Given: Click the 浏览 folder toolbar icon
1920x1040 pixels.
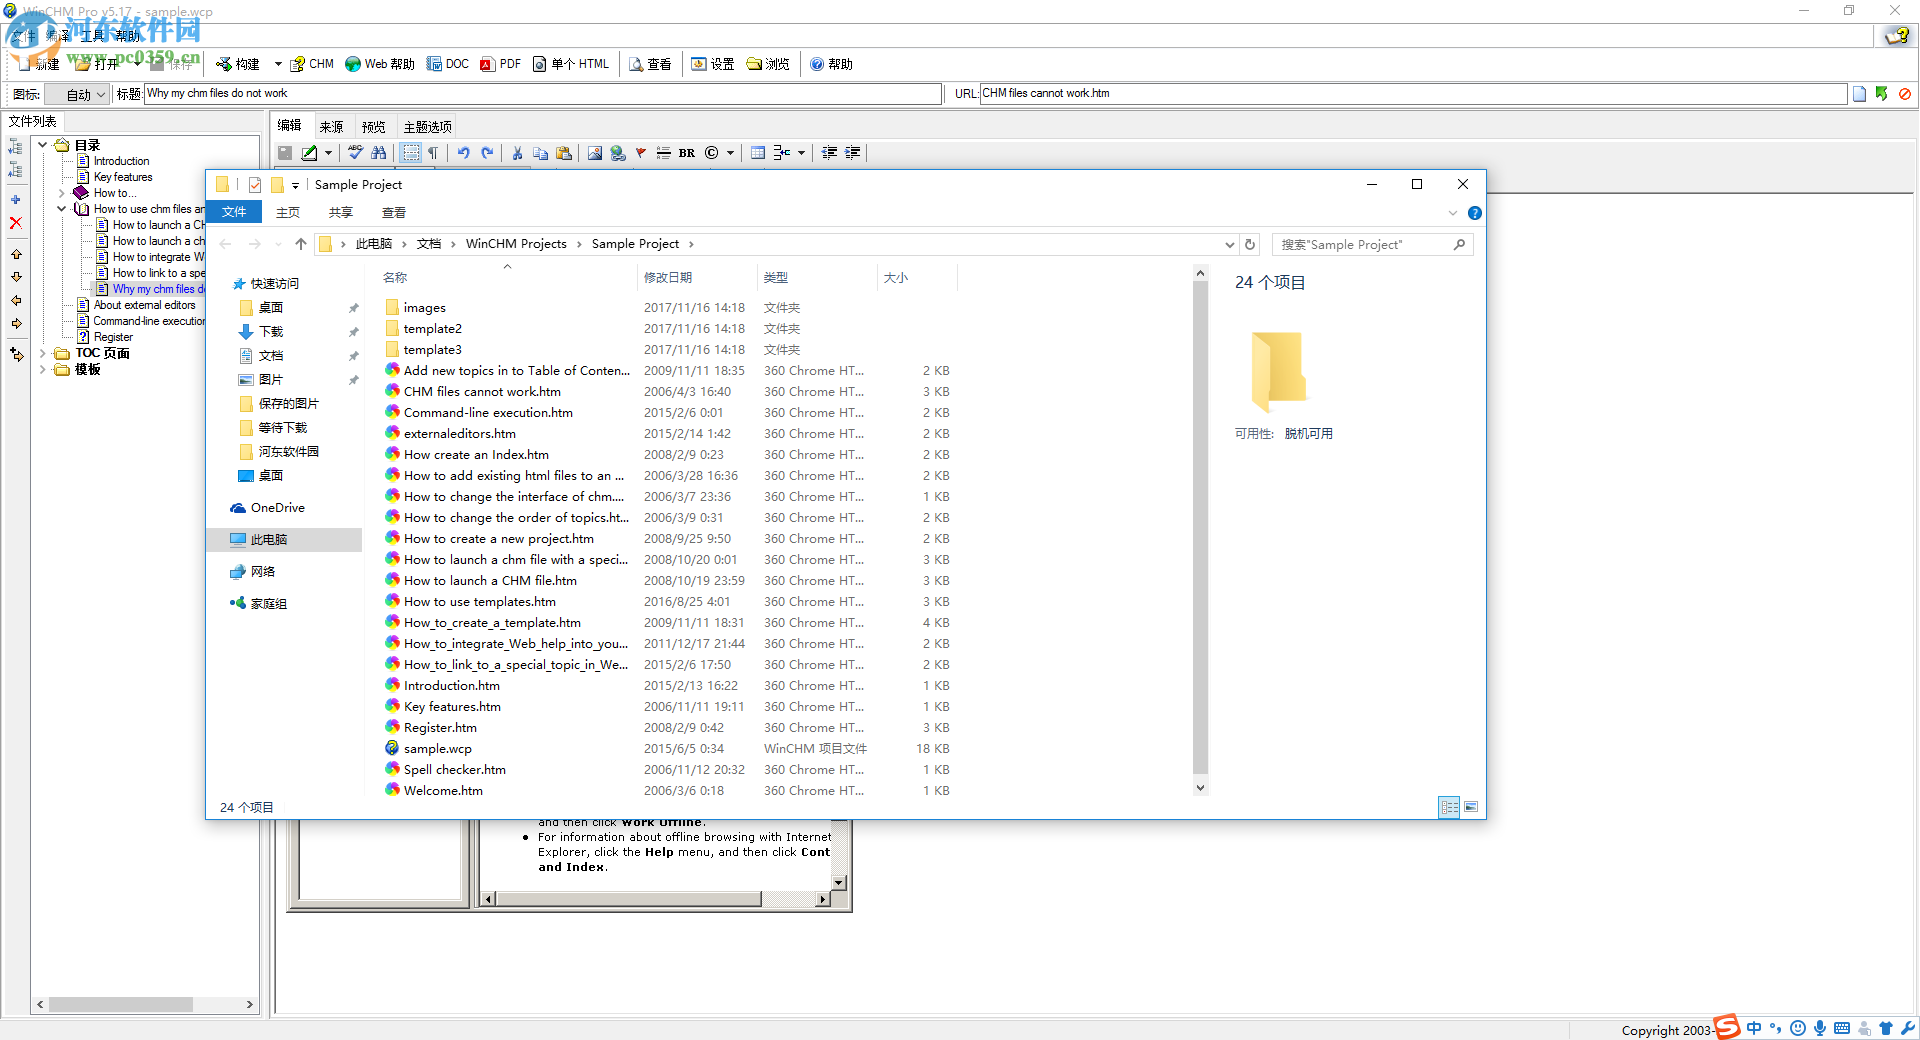Looking at the screenshot, I should 754,64.
